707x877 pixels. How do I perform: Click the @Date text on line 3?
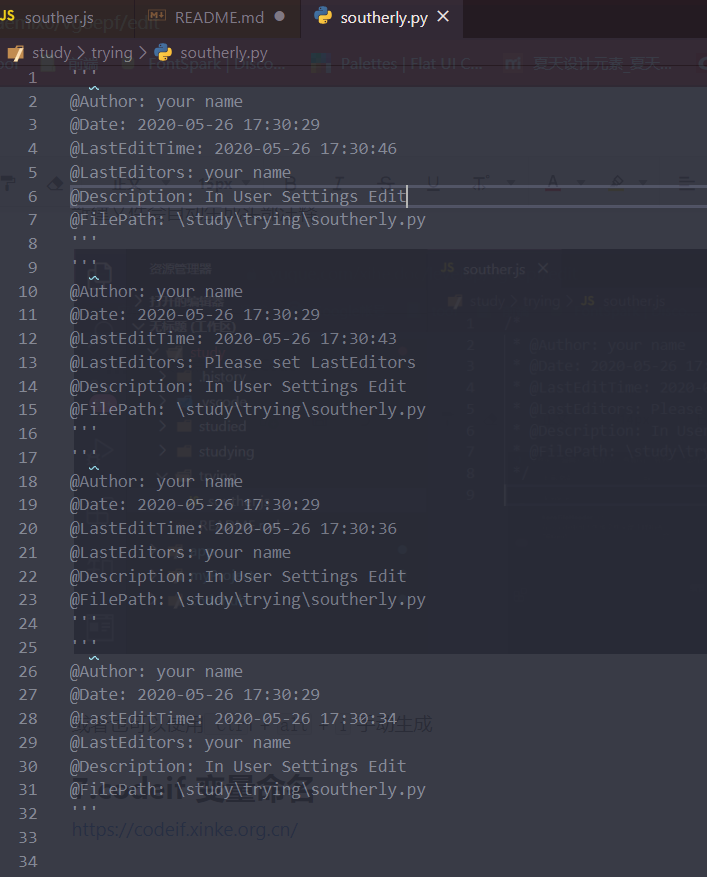pos(195,125)
